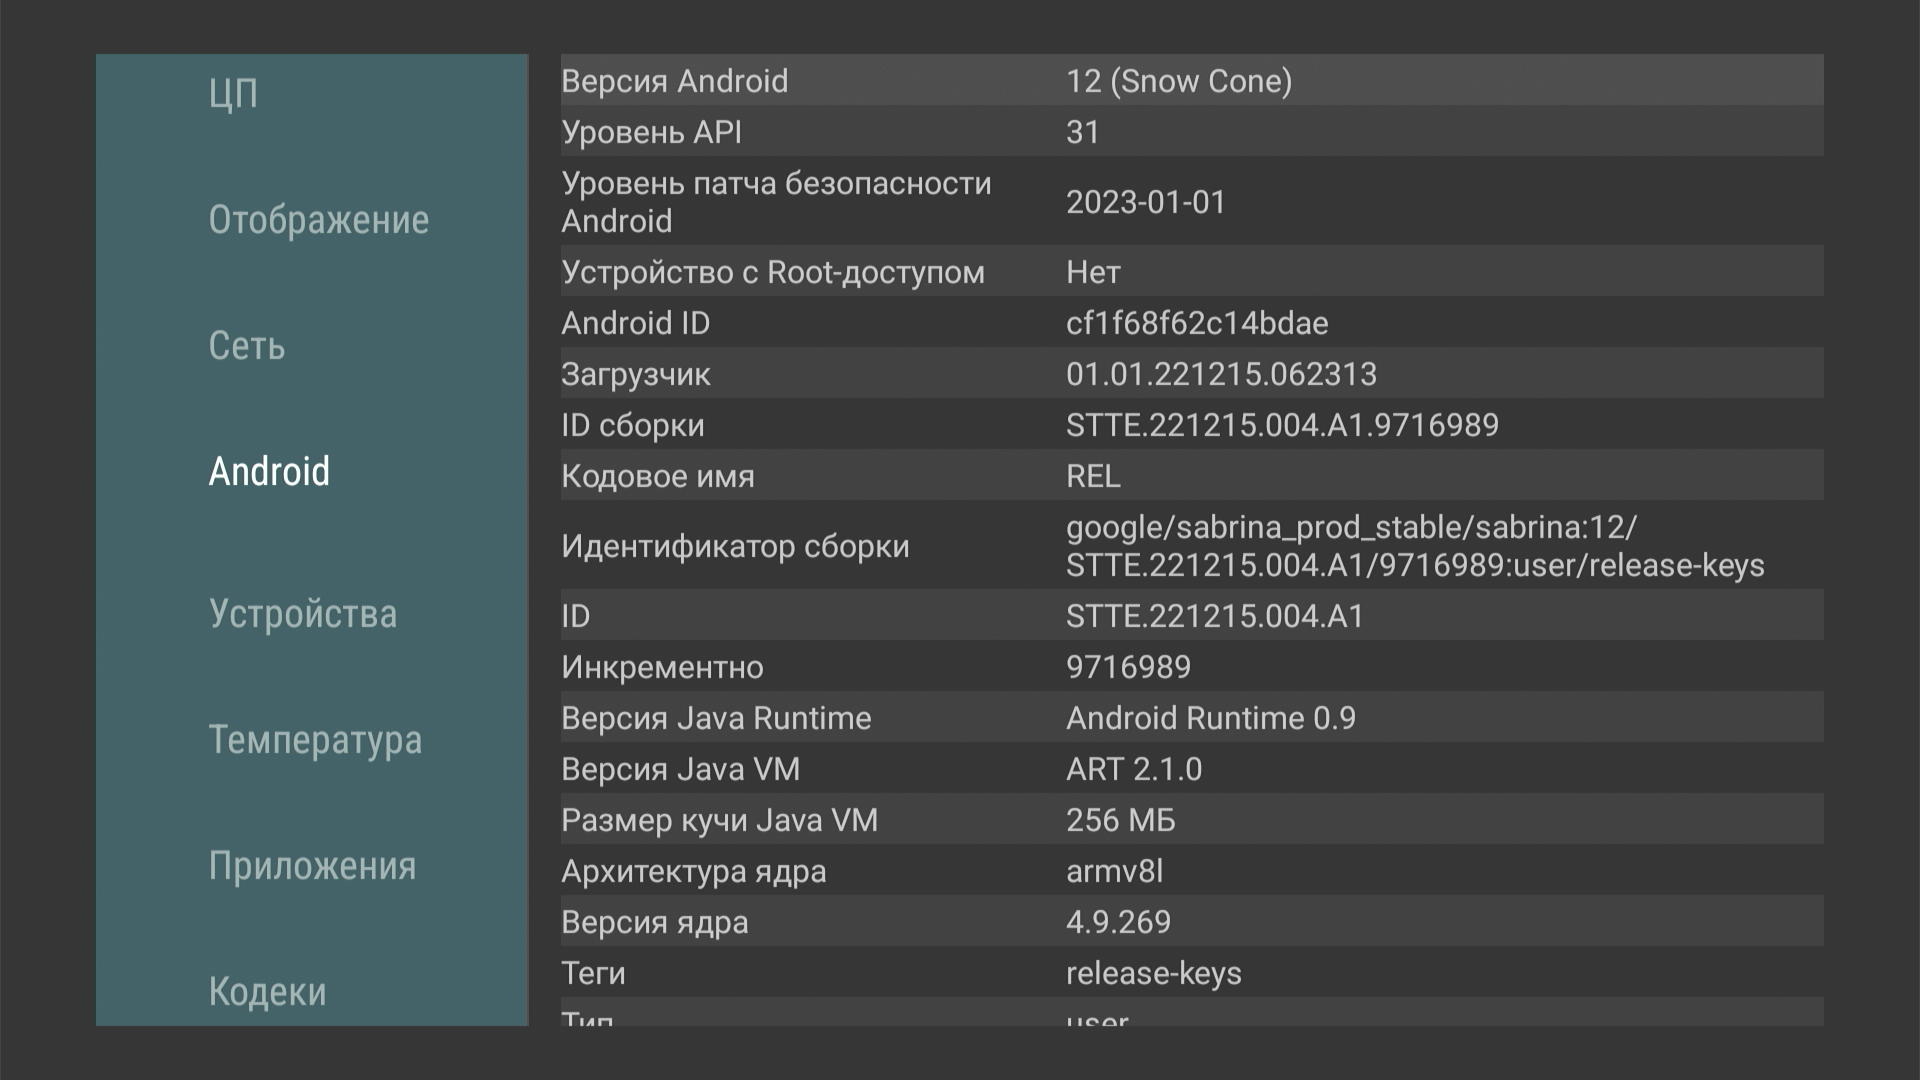This screenshot has width=1920, height=1080.
Task: Select the Кодеки menu item
Action: (x=268, y=991)
